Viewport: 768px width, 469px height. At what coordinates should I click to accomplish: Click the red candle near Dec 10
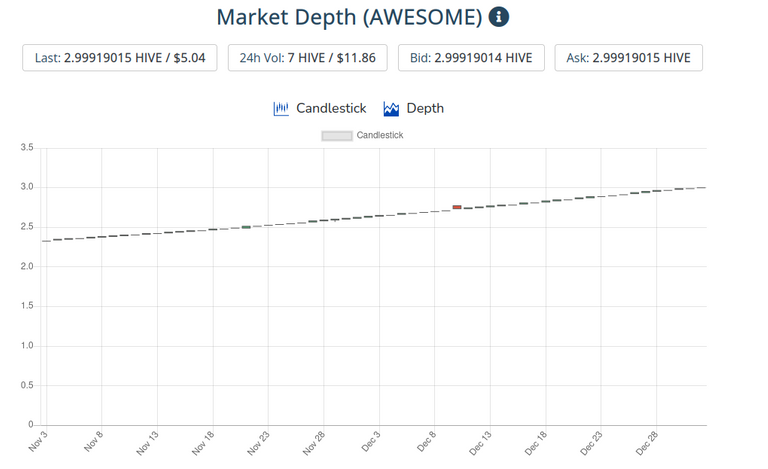(457, 207)
